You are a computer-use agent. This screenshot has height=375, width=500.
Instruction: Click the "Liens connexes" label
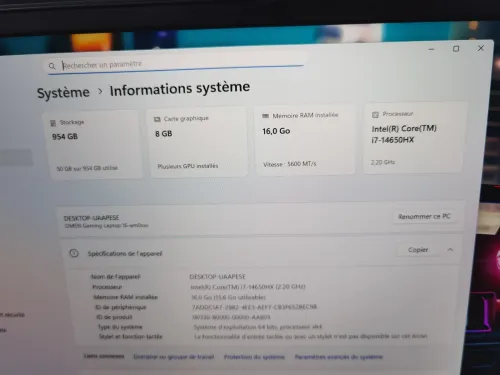[x=104, y=356]
